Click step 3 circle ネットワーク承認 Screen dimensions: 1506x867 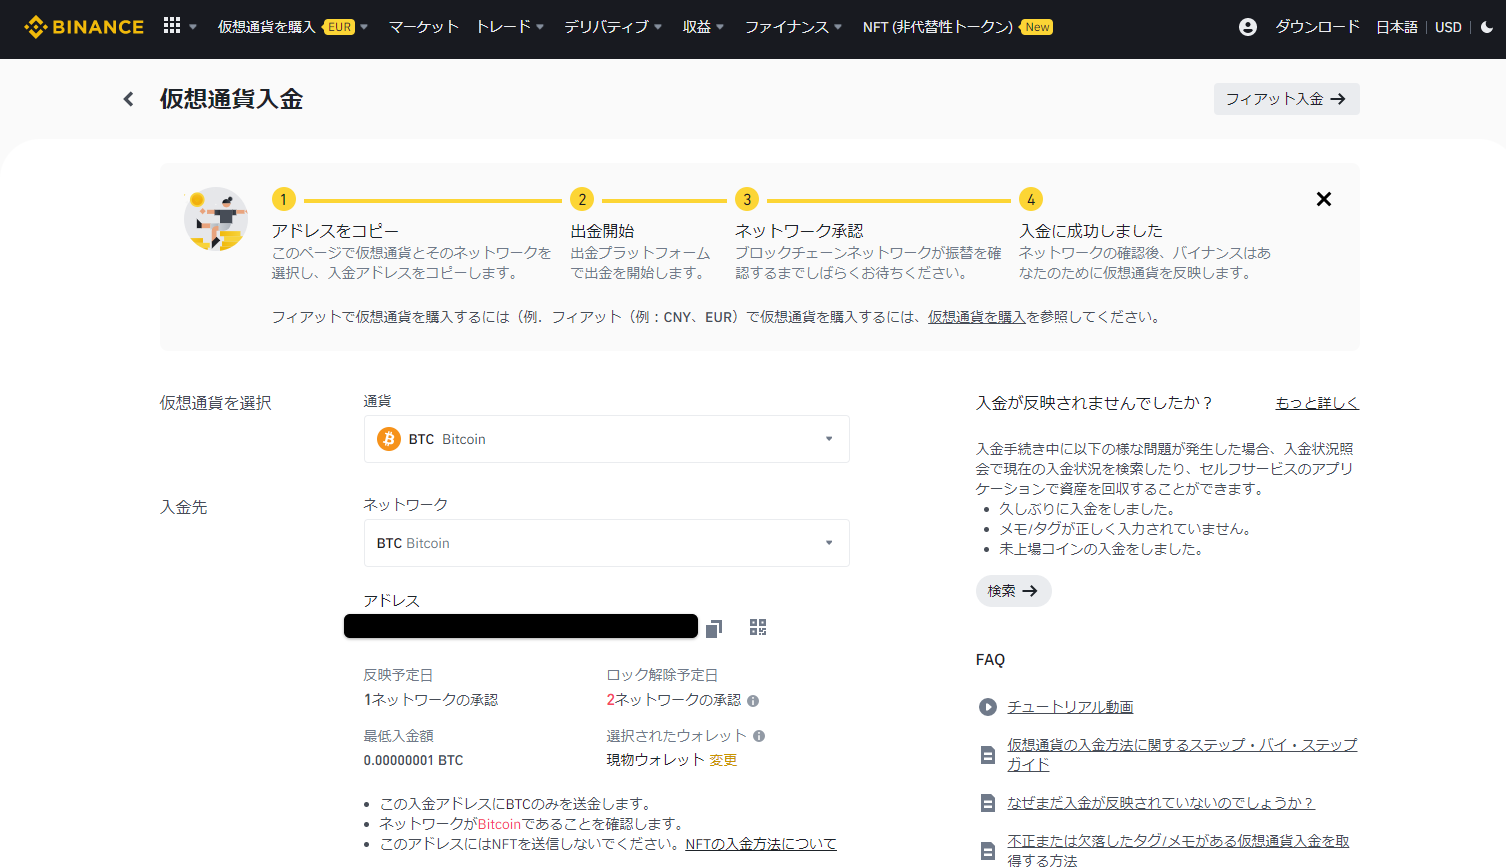[x=747, y=199]
